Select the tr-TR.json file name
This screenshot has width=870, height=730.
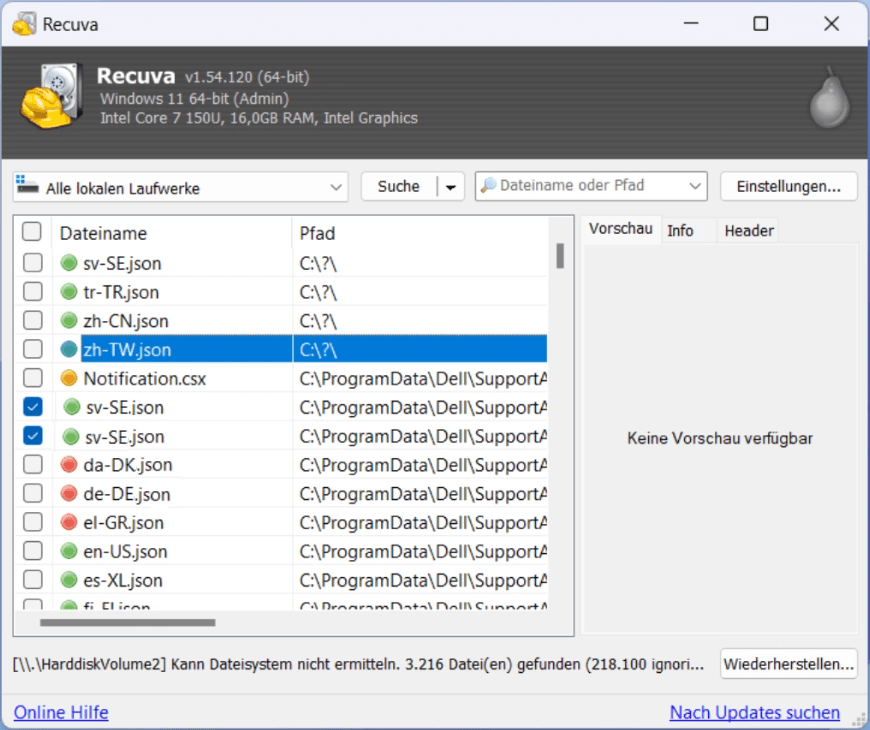pos(121,292)
